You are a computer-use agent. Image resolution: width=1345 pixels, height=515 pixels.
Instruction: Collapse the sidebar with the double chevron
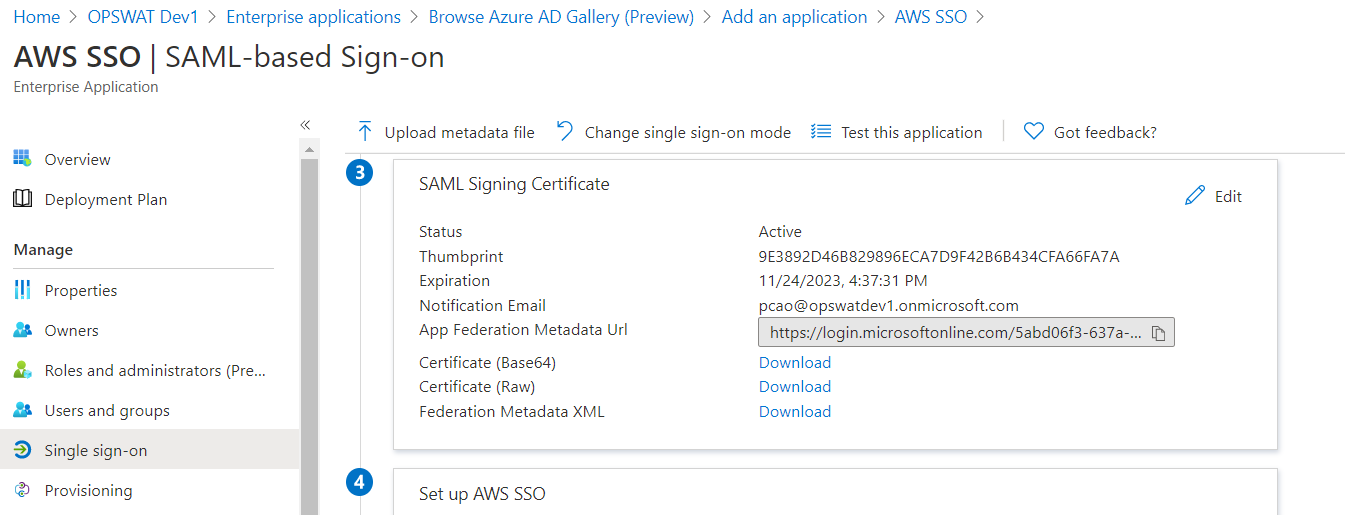(305, 125)
